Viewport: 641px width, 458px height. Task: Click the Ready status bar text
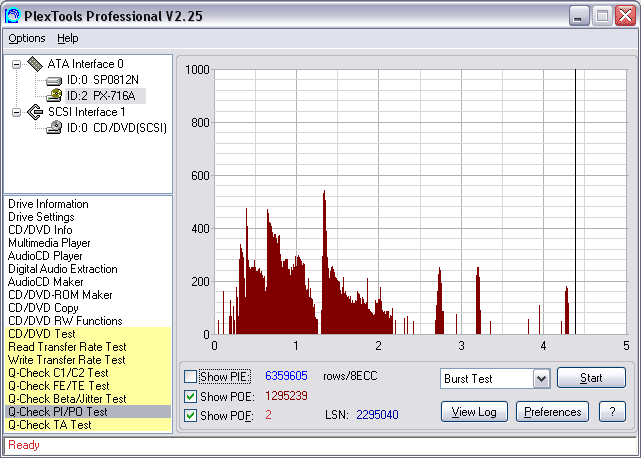(24, 445)
